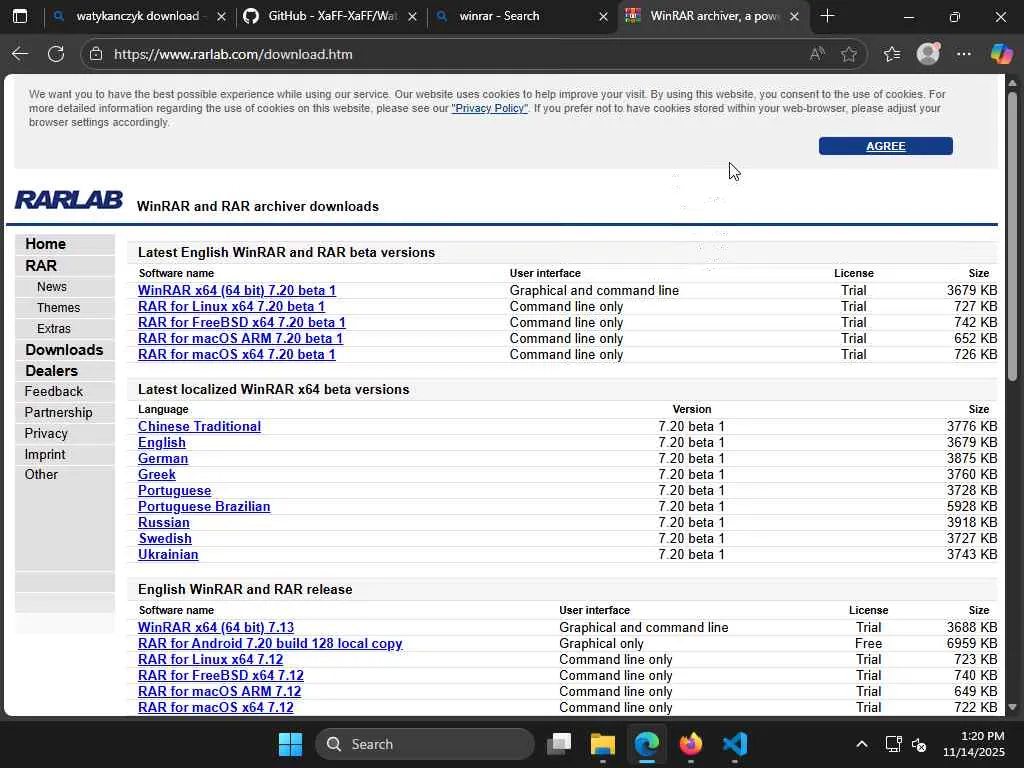This screenshot has height=768, width=1024.
Task: Open the Copilot icon in Edge toolbar
Action: point(1001,54)
